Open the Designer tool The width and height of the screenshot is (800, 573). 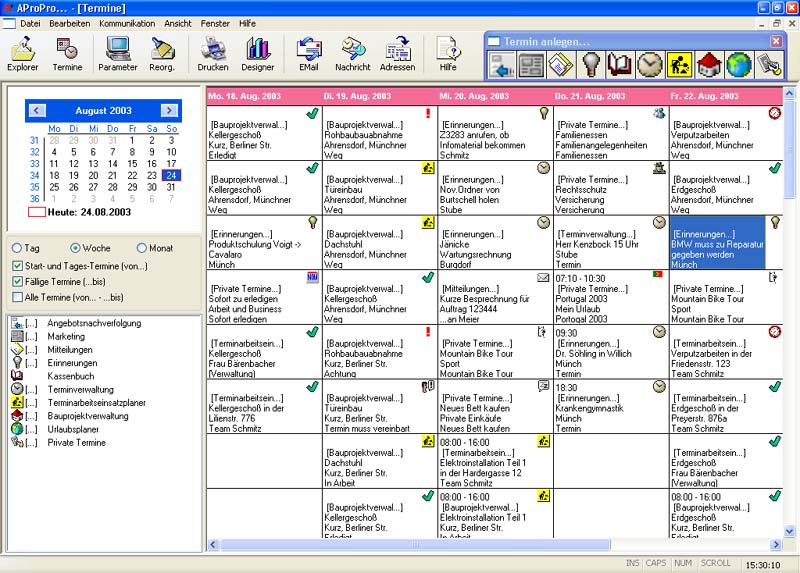[258, 54]
